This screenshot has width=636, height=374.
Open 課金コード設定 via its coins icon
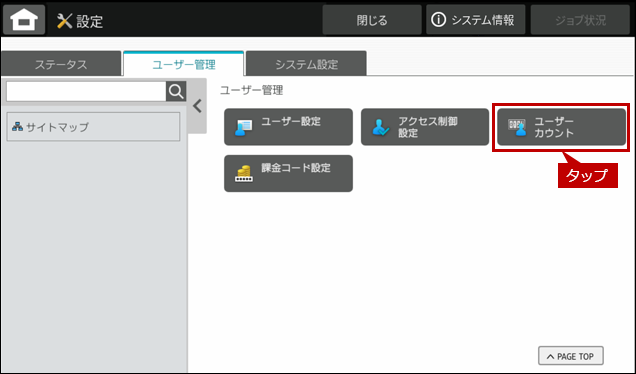click(244, 174)
